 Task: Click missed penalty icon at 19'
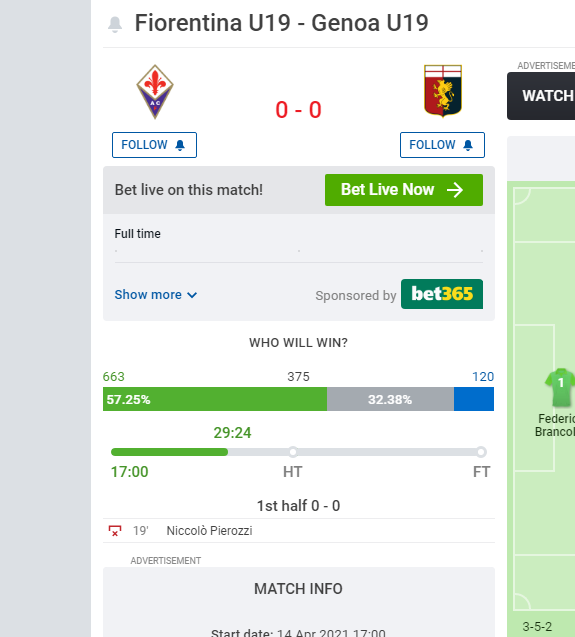[x=115, y=531]
